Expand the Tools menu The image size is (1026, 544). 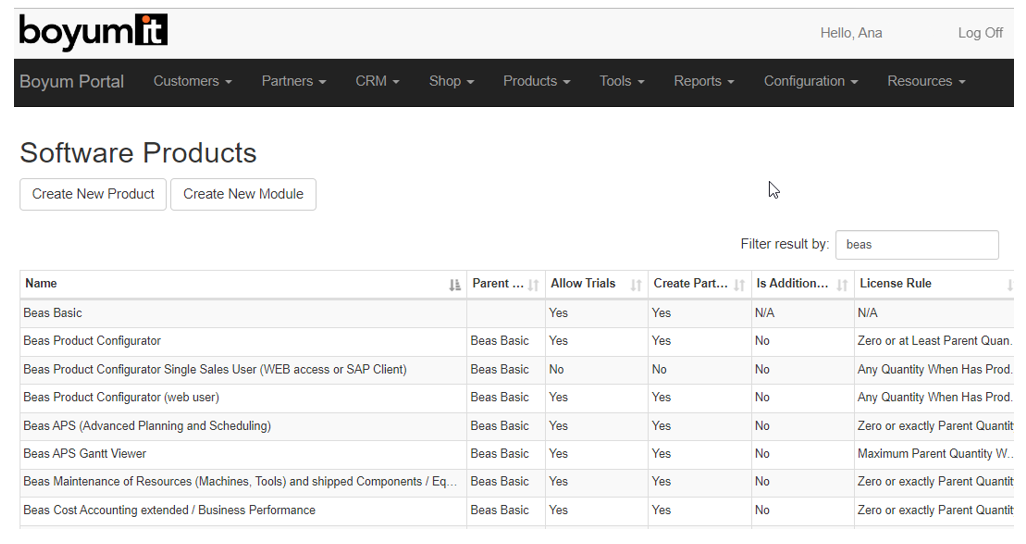point(621,82)
